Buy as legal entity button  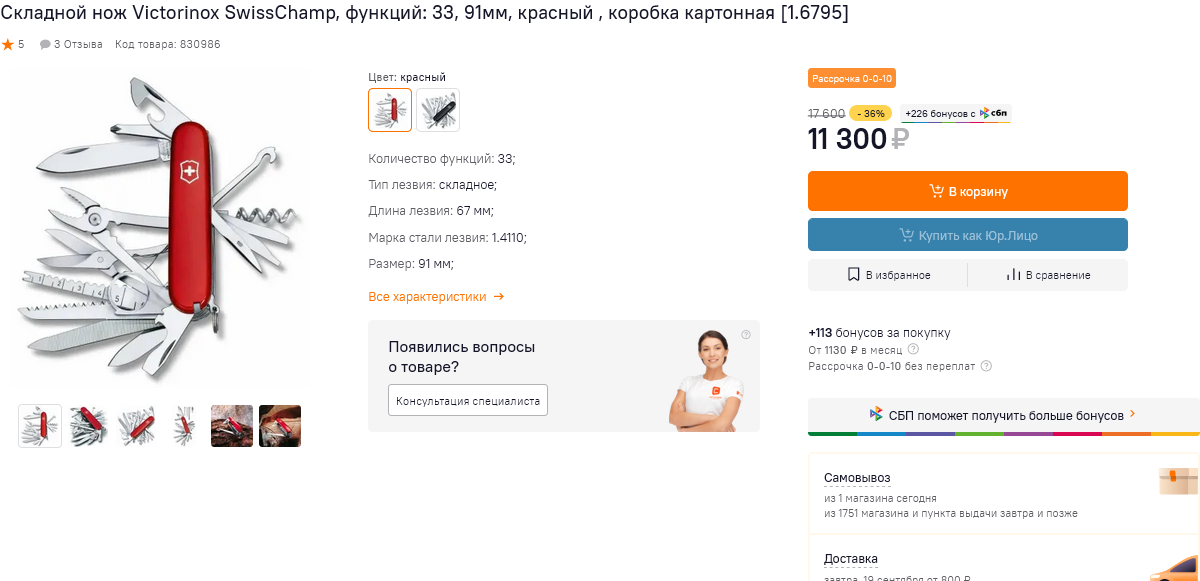click(967, 235)
